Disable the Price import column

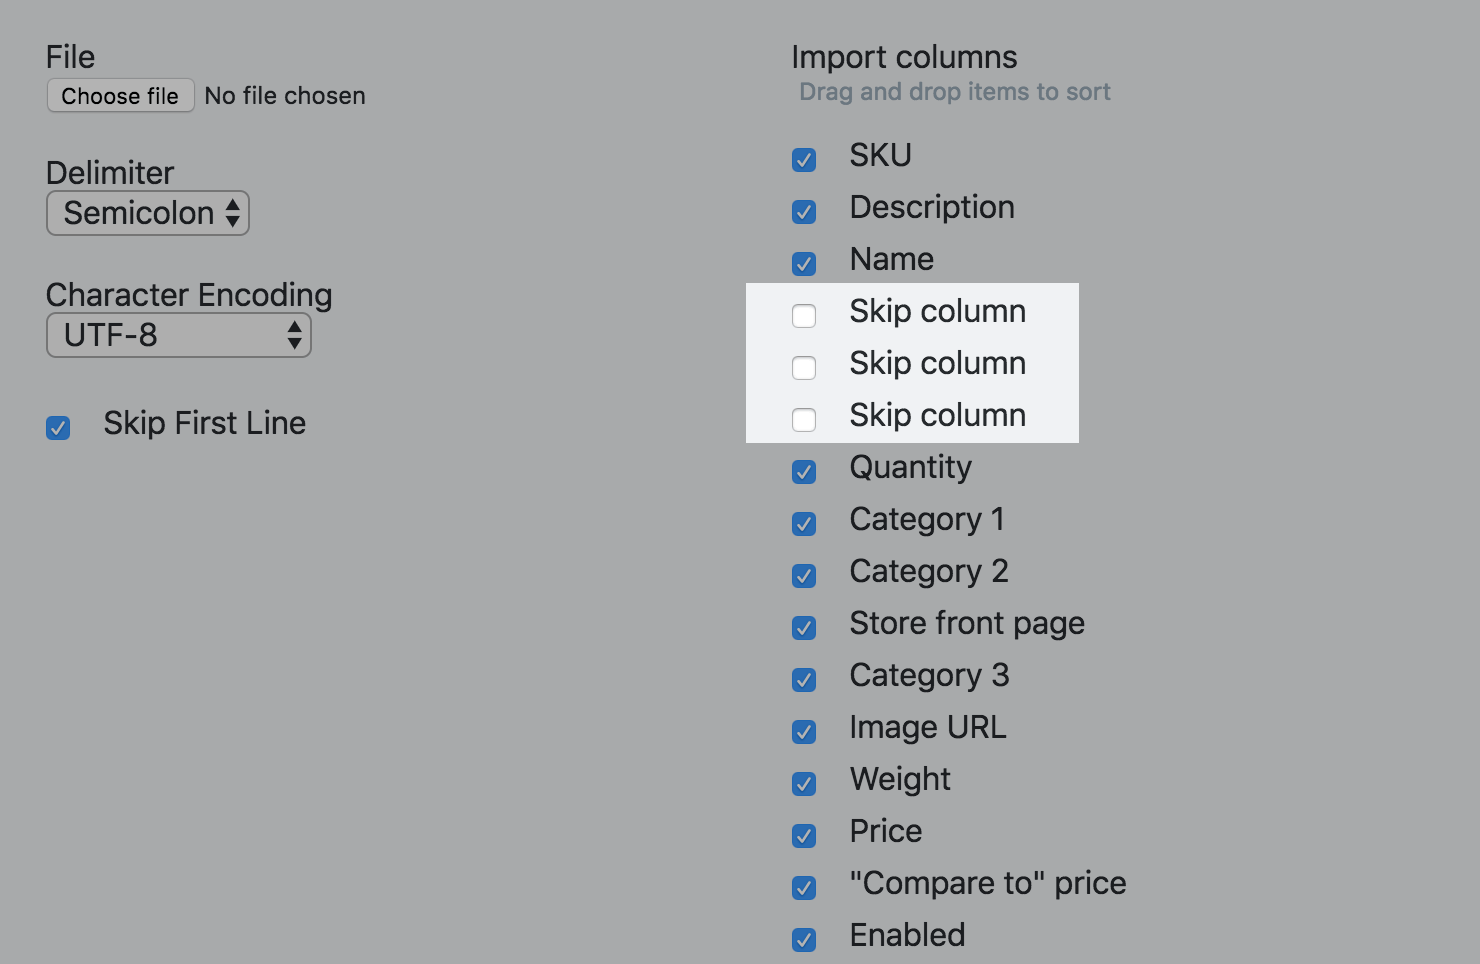[x=804, y=836]
